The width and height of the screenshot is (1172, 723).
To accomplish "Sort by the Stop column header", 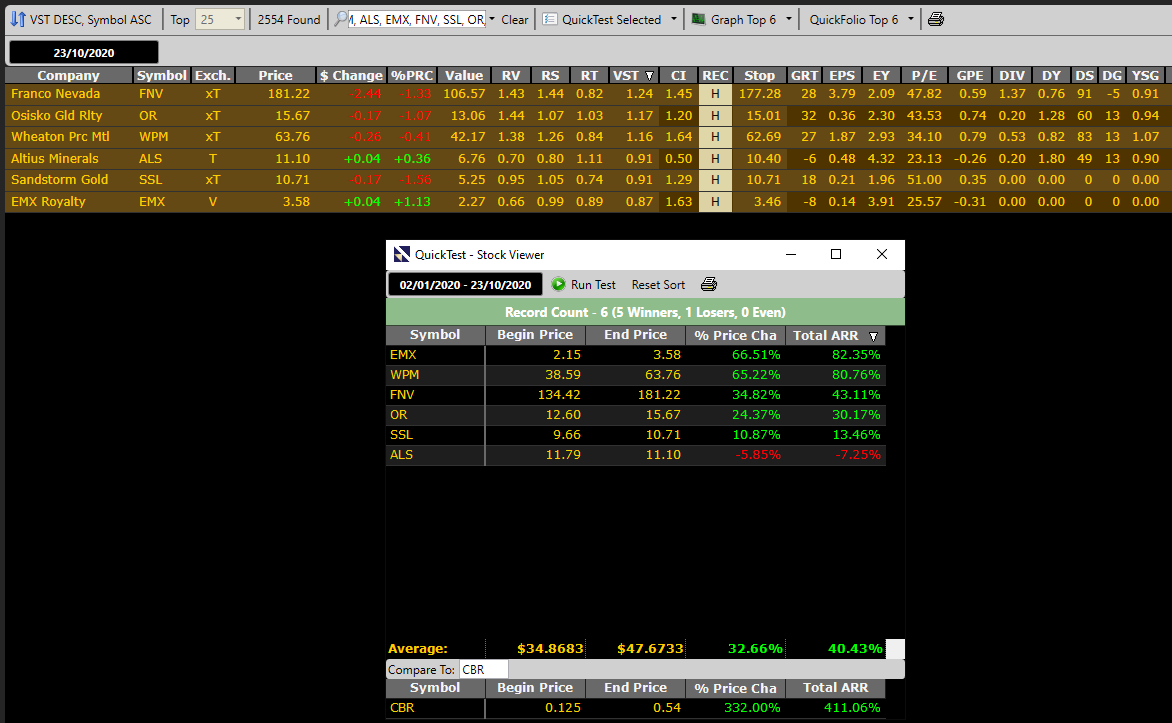I will [x=759, y=76].
